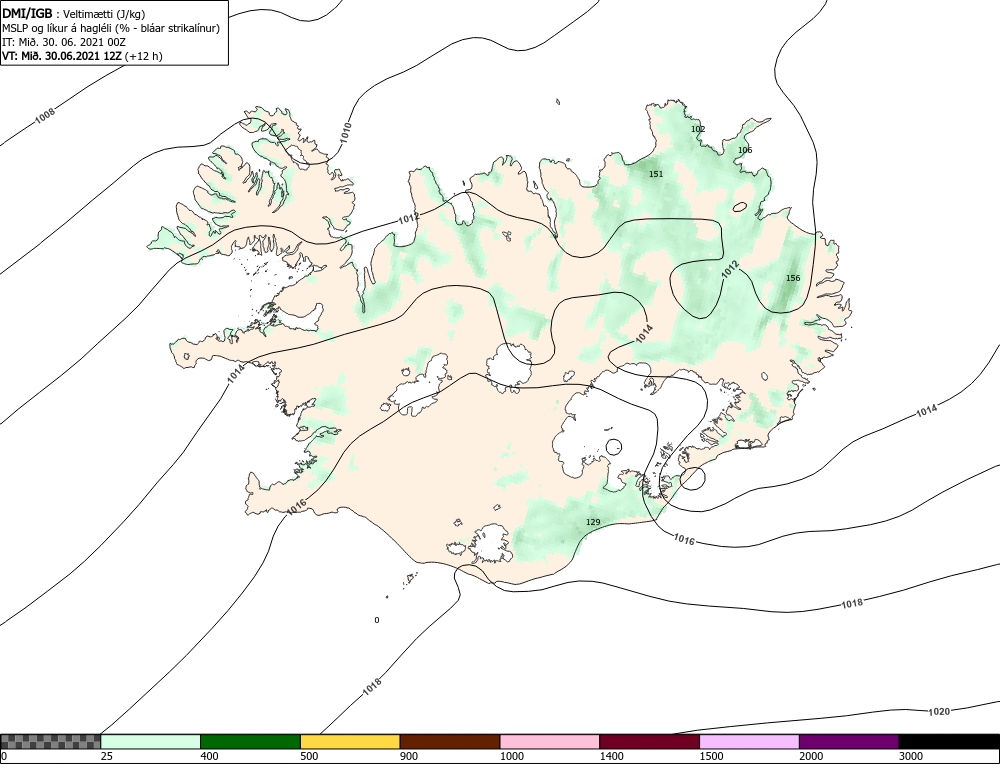Screen dimensions: 1000x764
Task: Click the checkered gray 0–25 legend swatch
Action: coord(50,741)
